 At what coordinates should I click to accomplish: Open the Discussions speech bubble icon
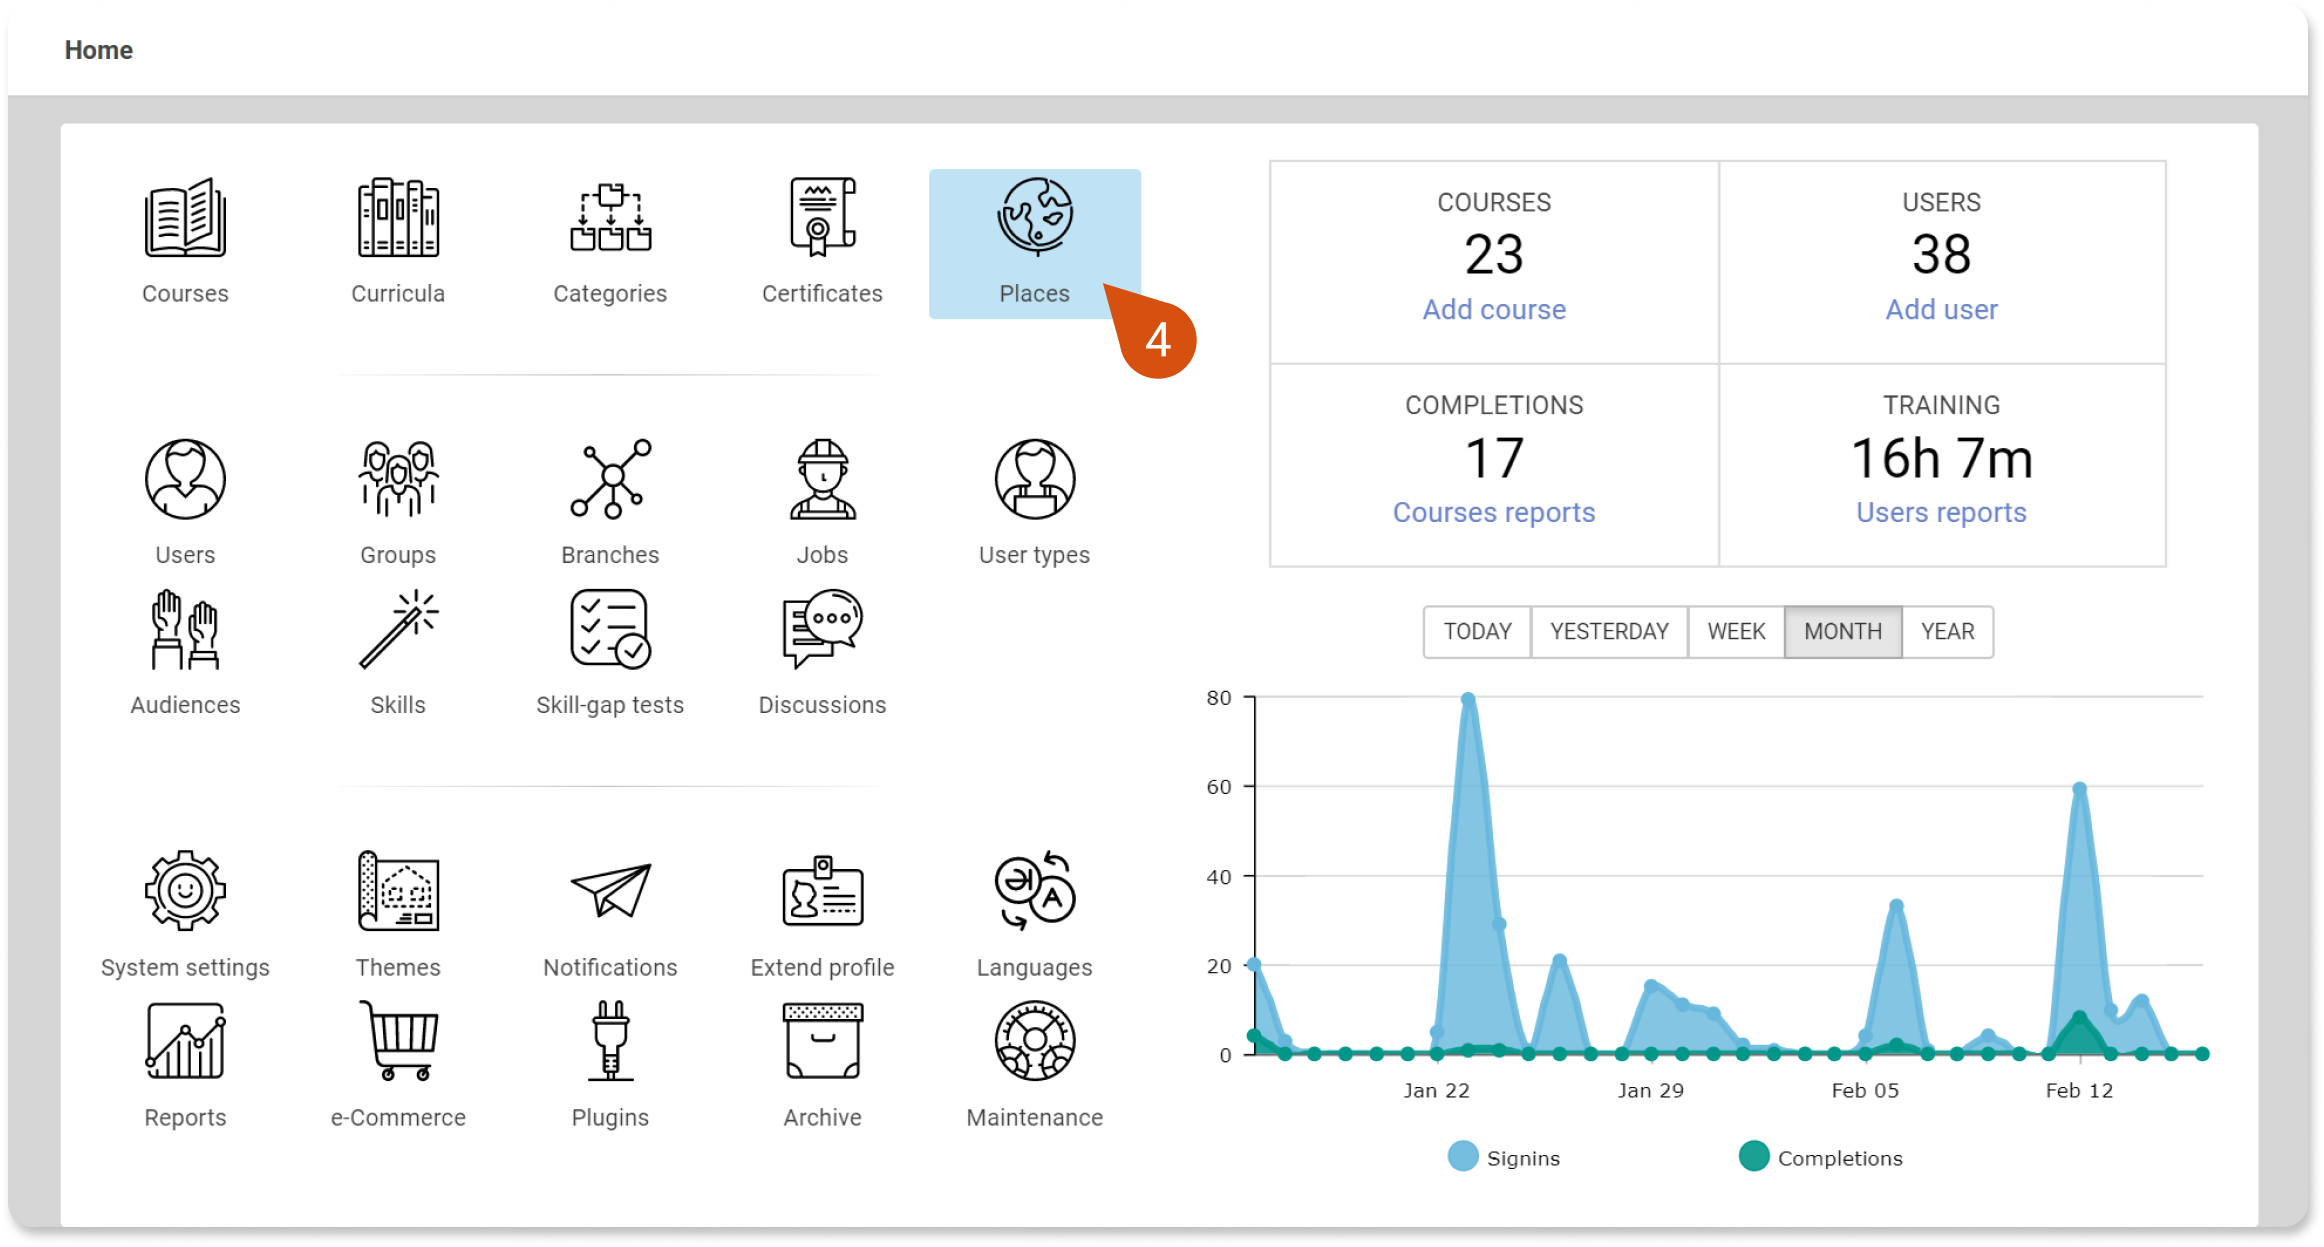(822, 629)
